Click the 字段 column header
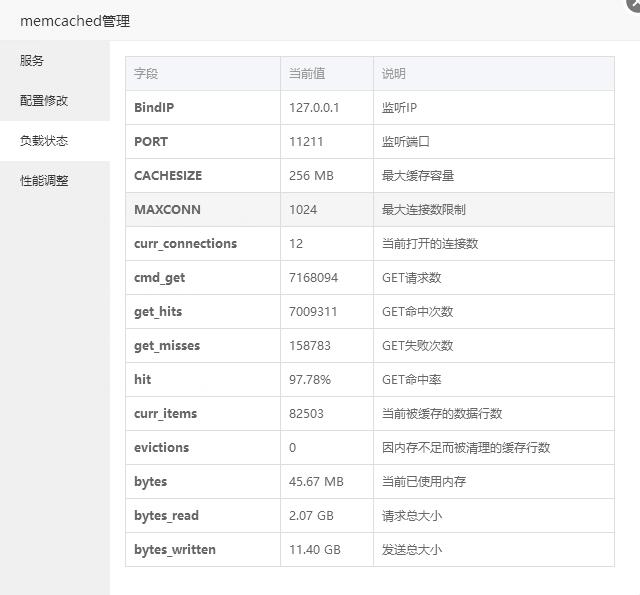 click(x=146, y=74)
